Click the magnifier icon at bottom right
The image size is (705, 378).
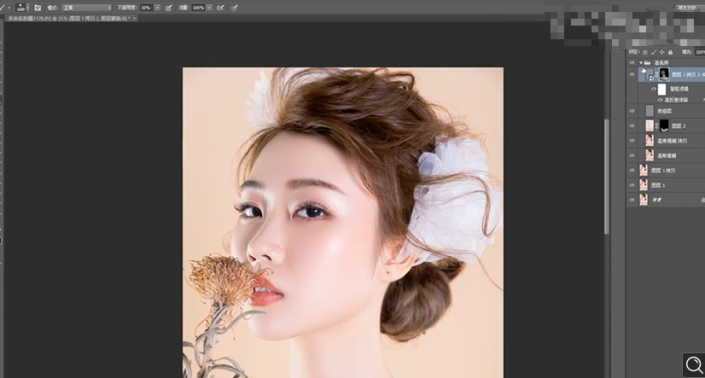694,365
